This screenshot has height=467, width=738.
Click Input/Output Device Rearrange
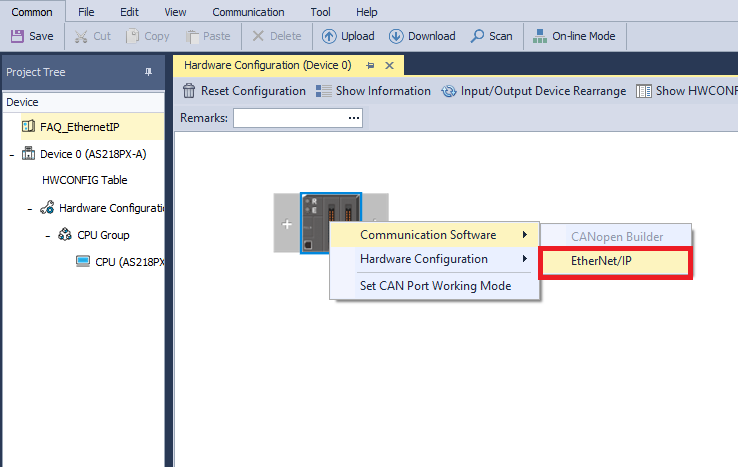point(533,91)
